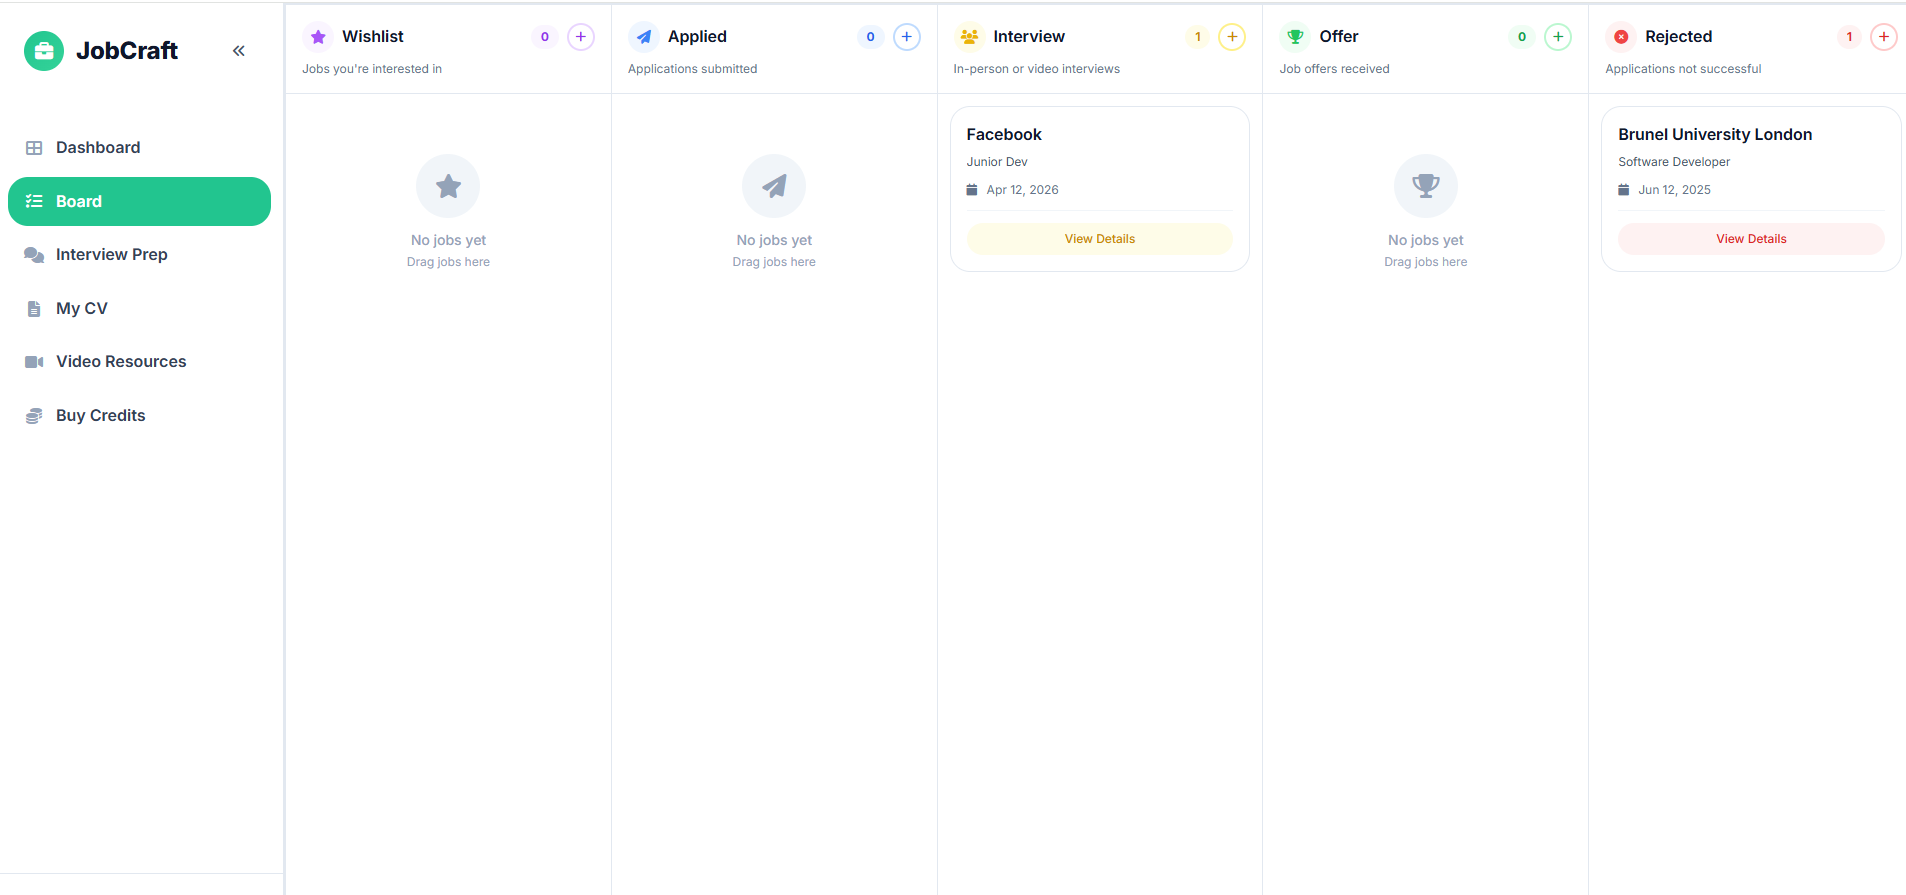The width and height of the screenshot is (1906, 895).
Task: Click the Wishlist column title
Action: click(373, 36)
